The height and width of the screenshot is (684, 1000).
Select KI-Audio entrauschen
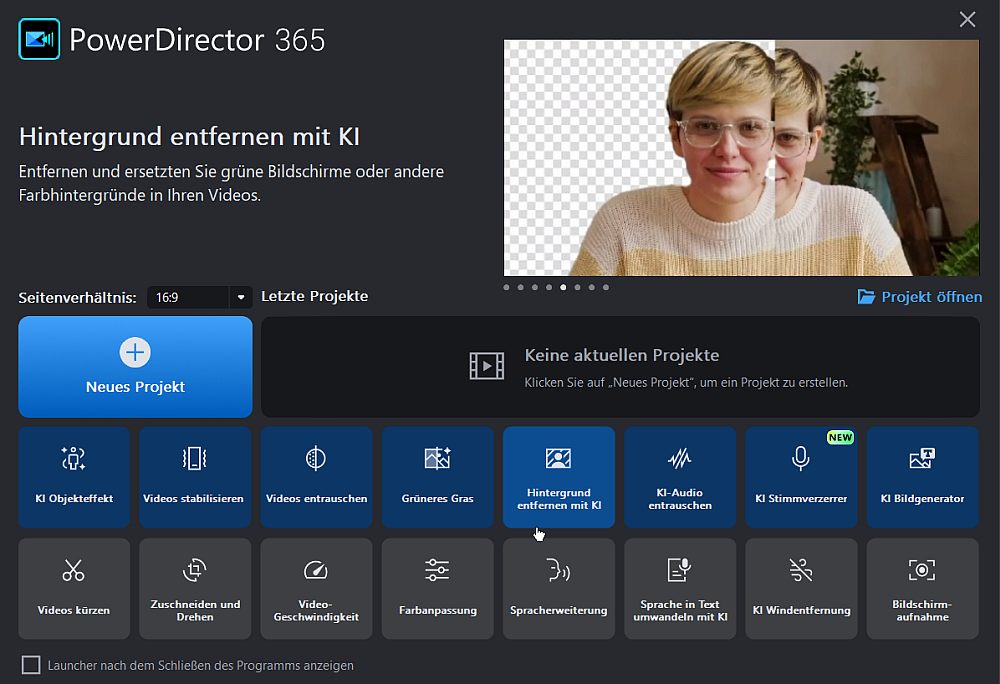pos(680,477)
